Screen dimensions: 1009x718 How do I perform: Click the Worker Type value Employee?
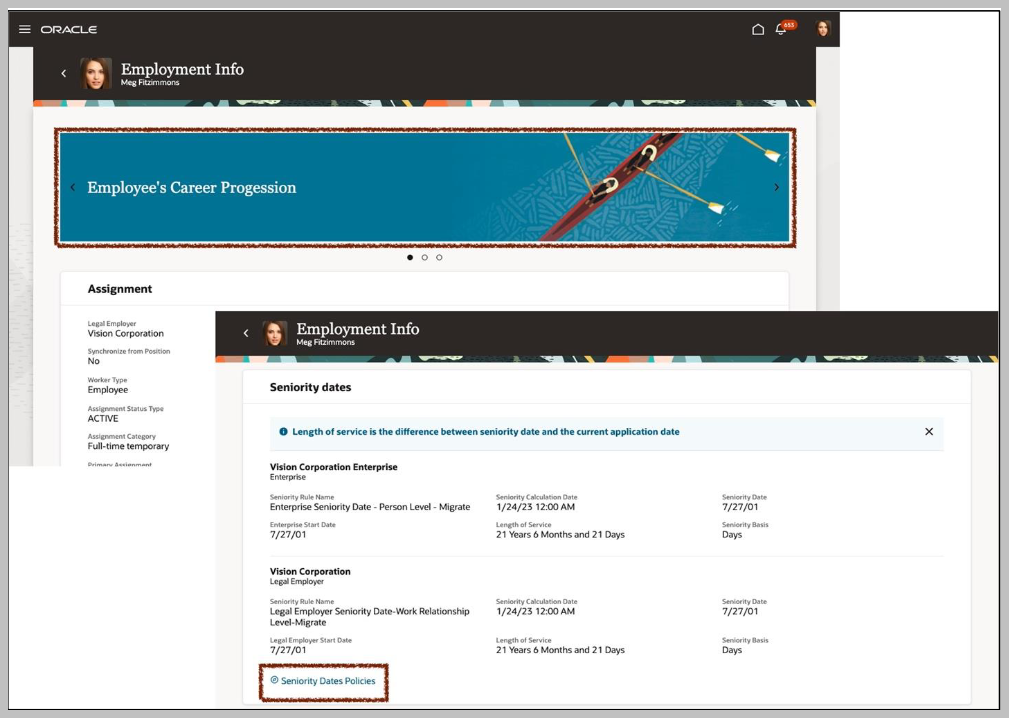tap(107, 390)
